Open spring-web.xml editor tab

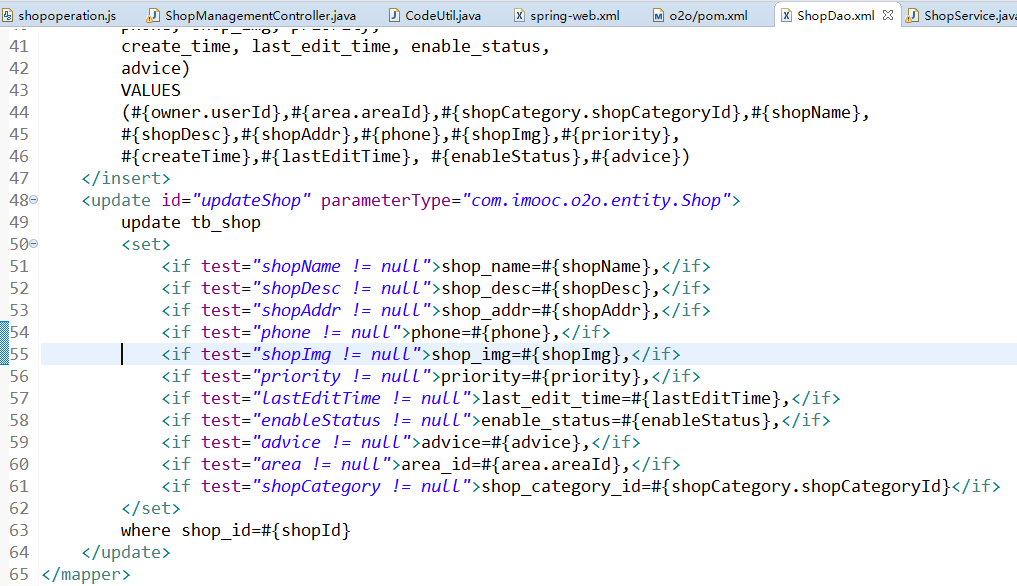[x=567, y=15]
